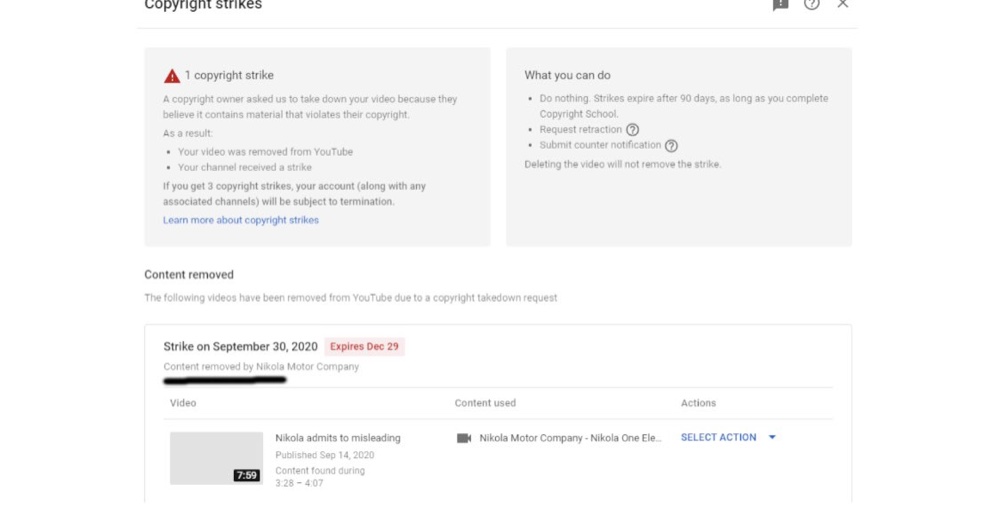Click the 'Actions' column header
This screenshot has width=1000, height=526.
pos(698,403)
